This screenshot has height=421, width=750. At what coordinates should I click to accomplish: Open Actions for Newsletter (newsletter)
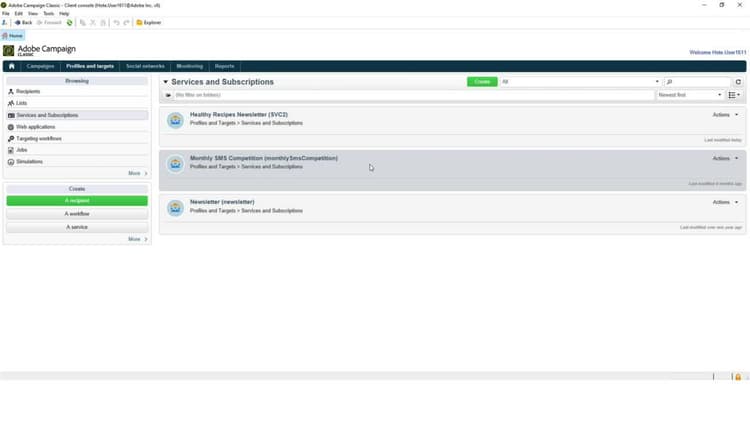point(725,202)
